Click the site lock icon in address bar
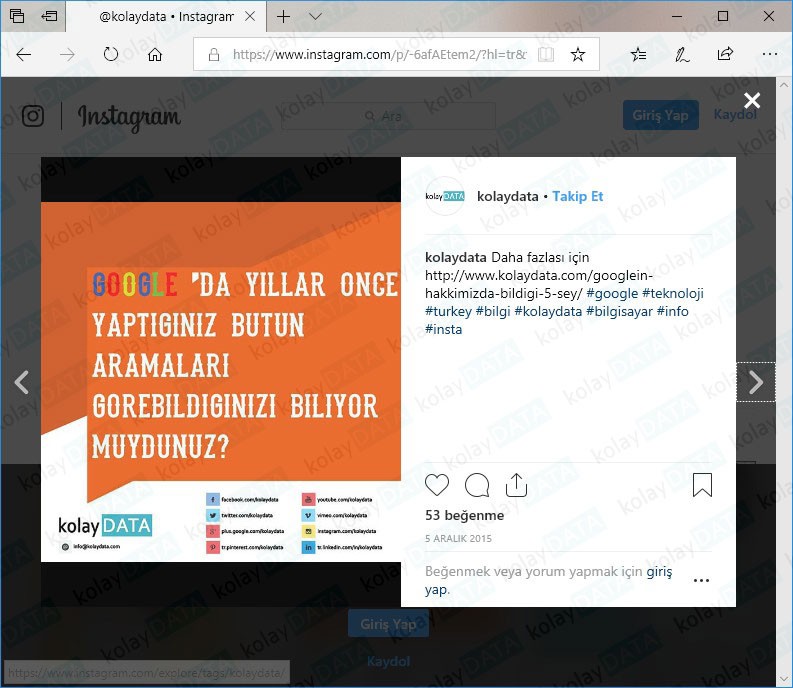This screenshot has width=793, height=688. pos(214,54)
